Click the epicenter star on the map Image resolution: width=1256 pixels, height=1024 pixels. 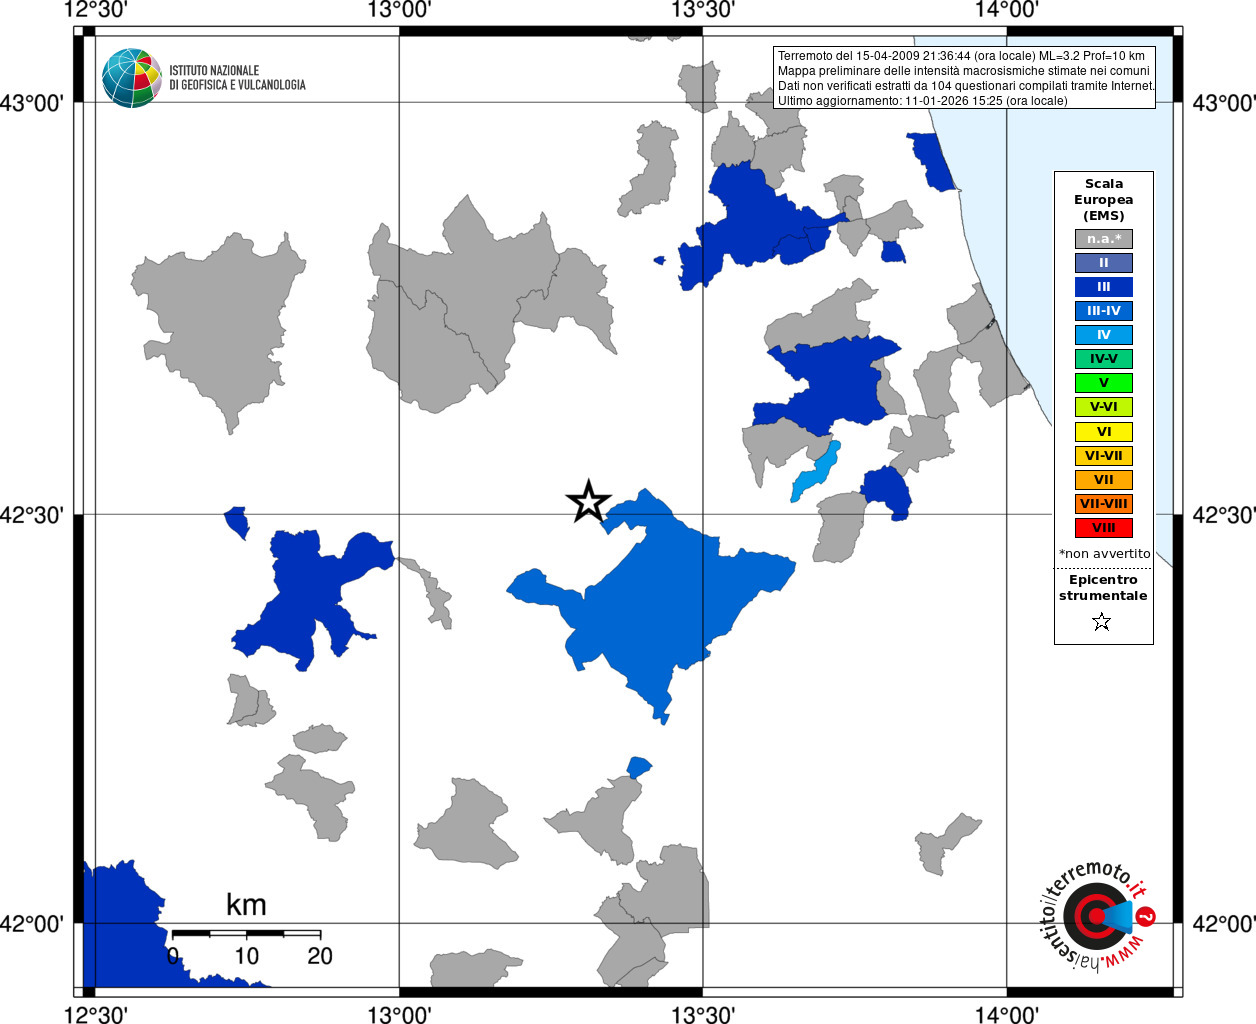tap(589, 501)
